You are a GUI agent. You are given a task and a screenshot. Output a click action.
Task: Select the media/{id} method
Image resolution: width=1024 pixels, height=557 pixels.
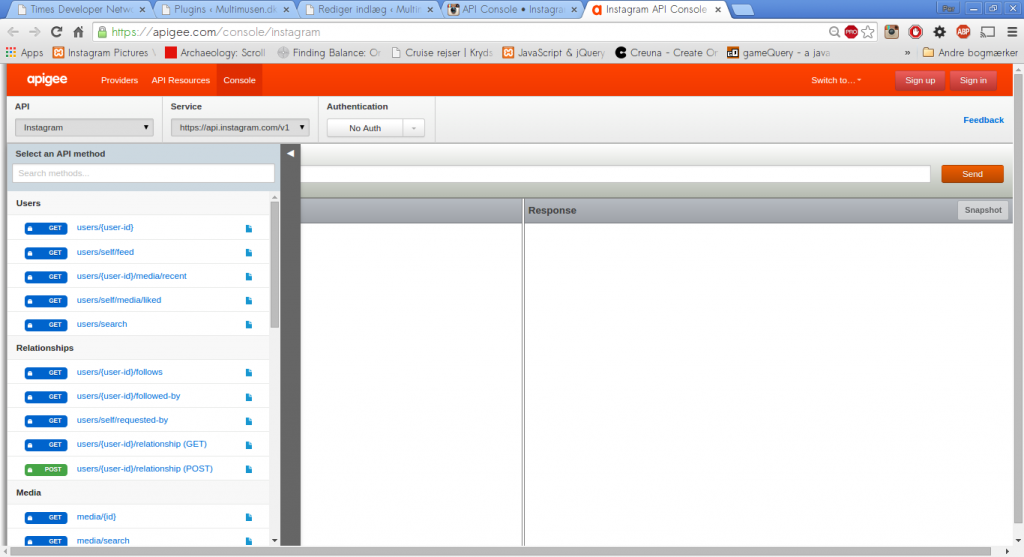pos(96,517)
